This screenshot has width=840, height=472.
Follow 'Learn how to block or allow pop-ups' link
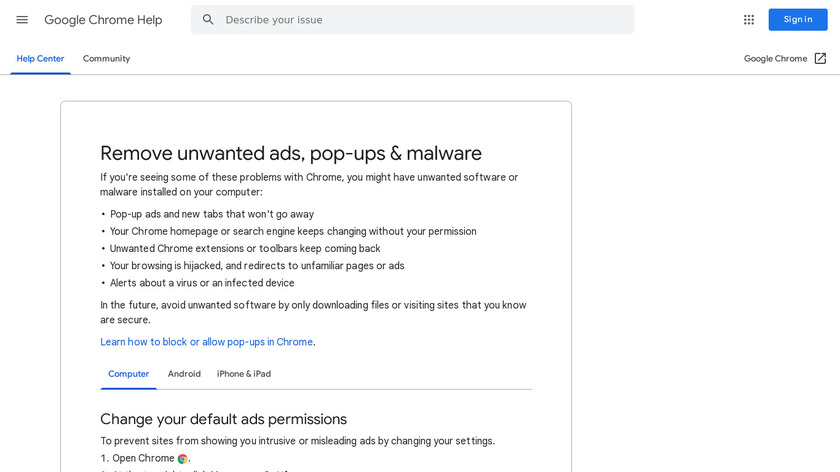(x=206, y=342)
